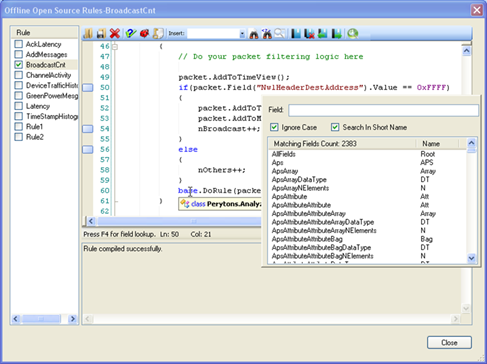Open the Insert dropdown list

pyautogui.click(x=242, y=34)
